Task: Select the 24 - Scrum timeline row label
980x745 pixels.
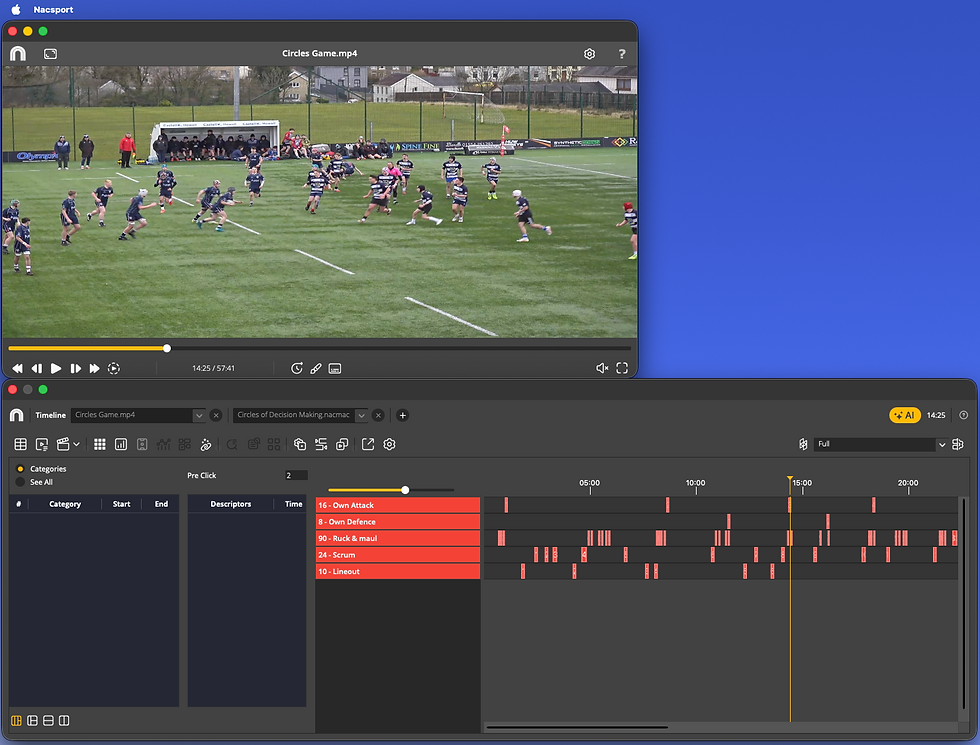Action: tap(396, 555)
